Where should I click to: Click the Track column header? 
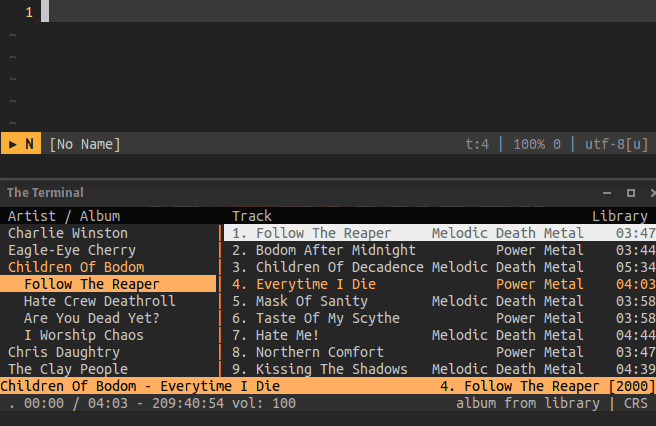coord(252,216)
